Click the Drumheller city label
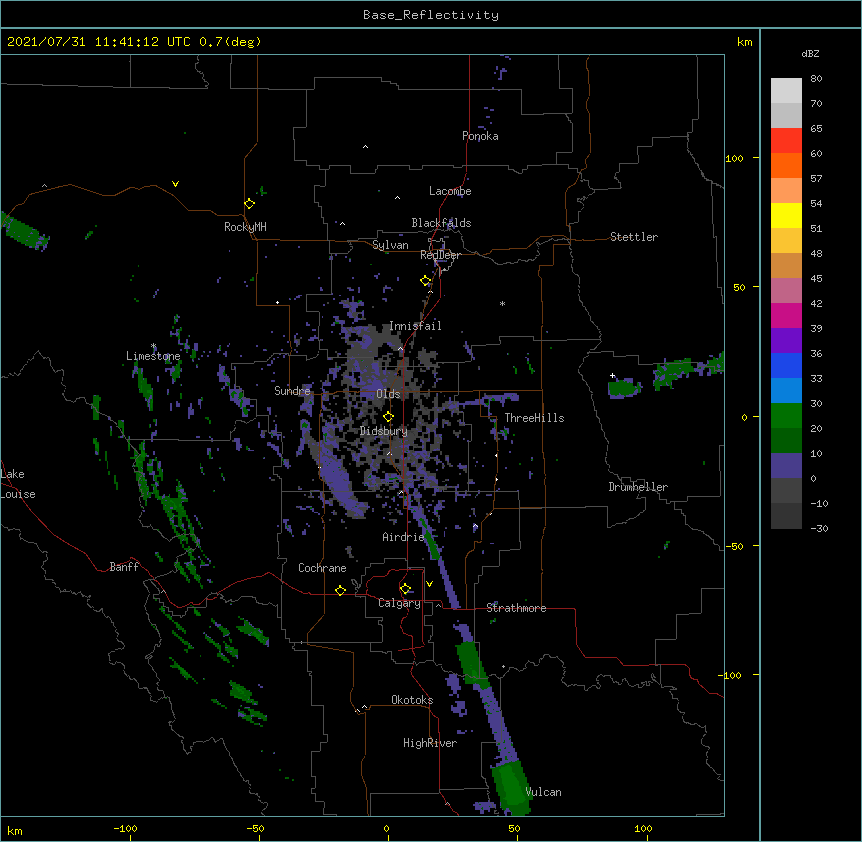The width and height of the screenshot is (862, 842). tap(638, 487)
